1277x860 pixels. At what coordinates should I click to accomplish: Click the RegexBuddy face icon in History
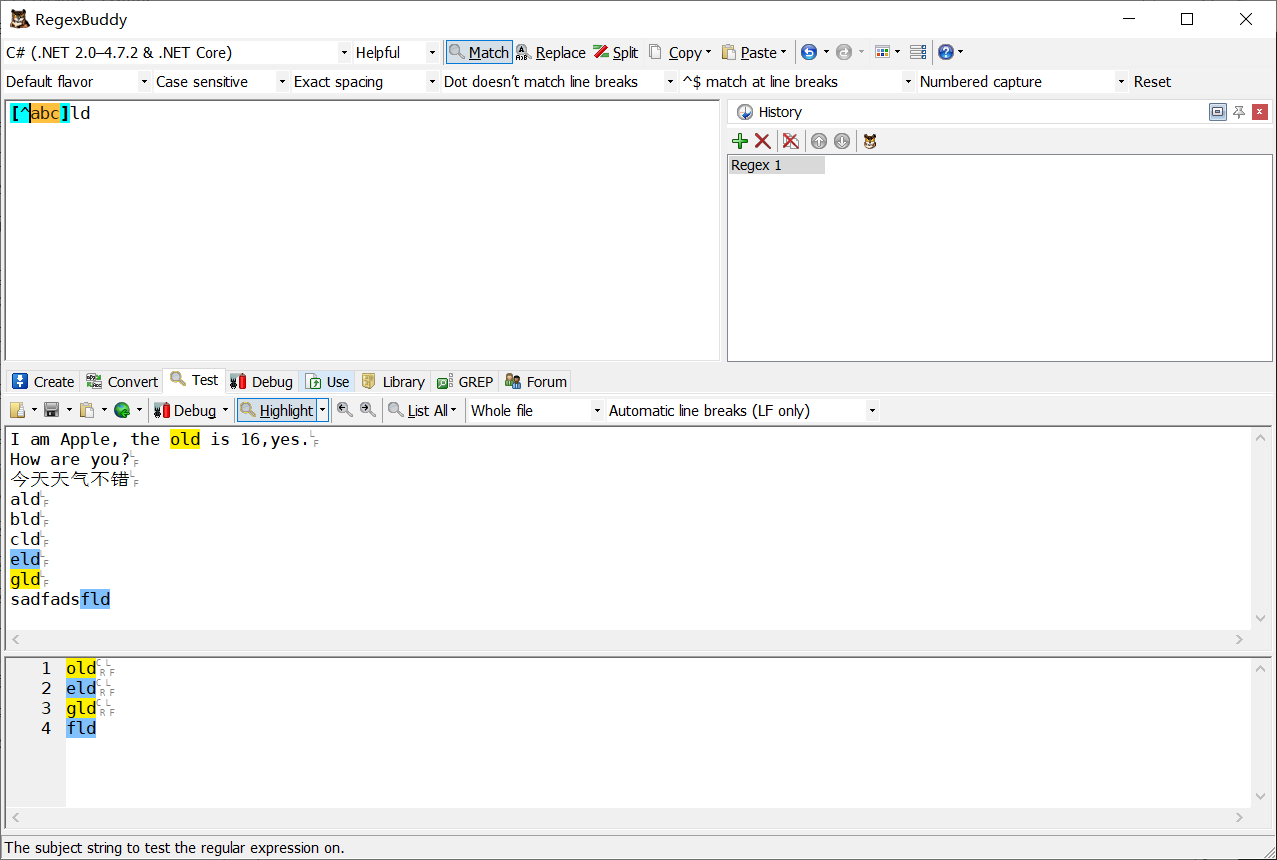click(x=870, y=141)
